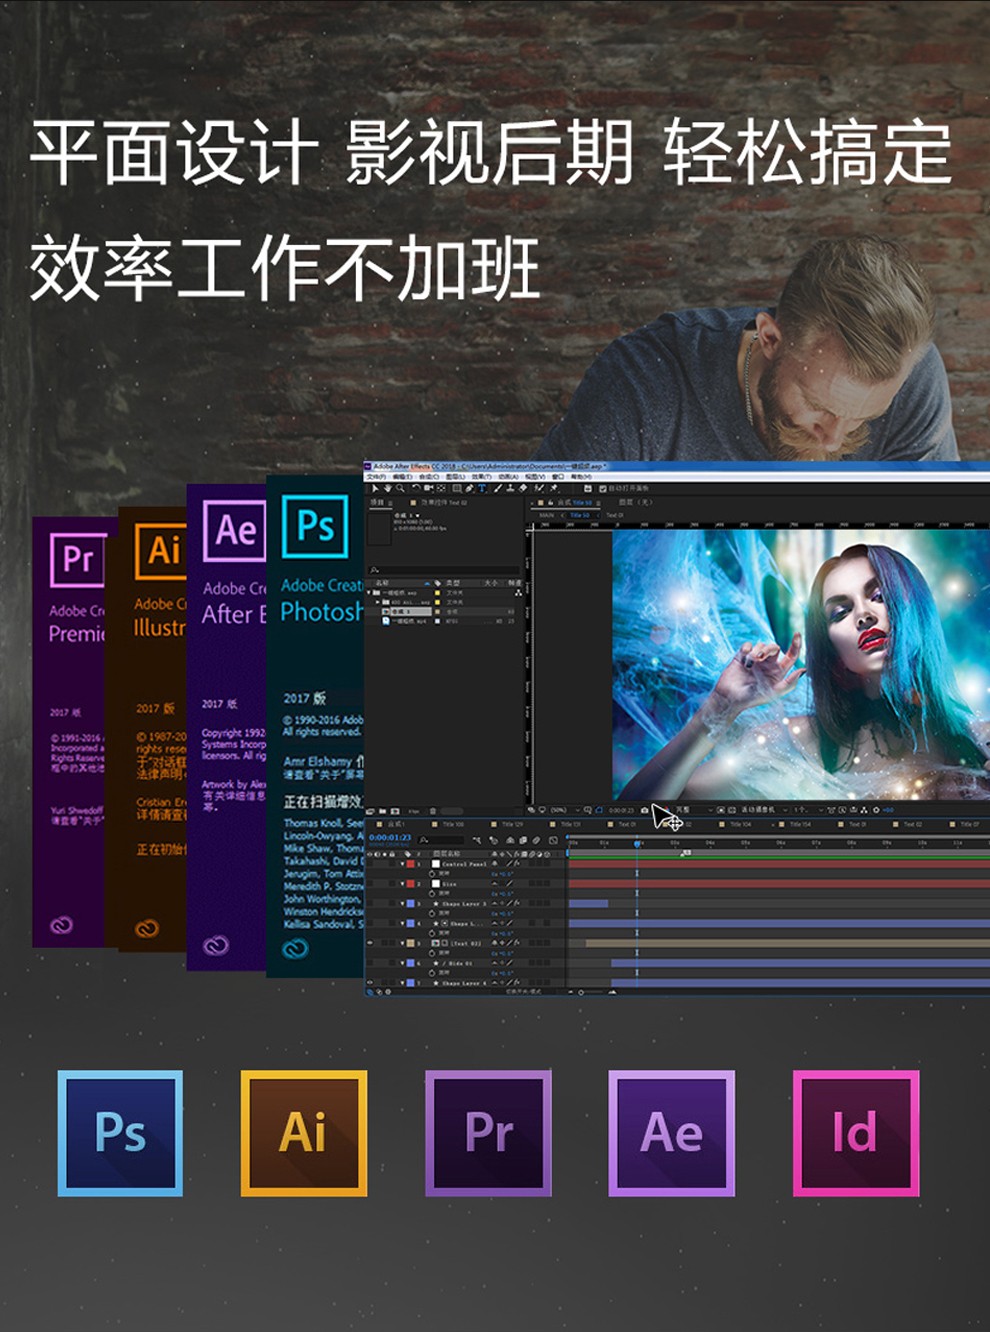The image size is (990, 1332).
Task: Toggle visibility eye of Text 02 layer
Action: point(371,943)
